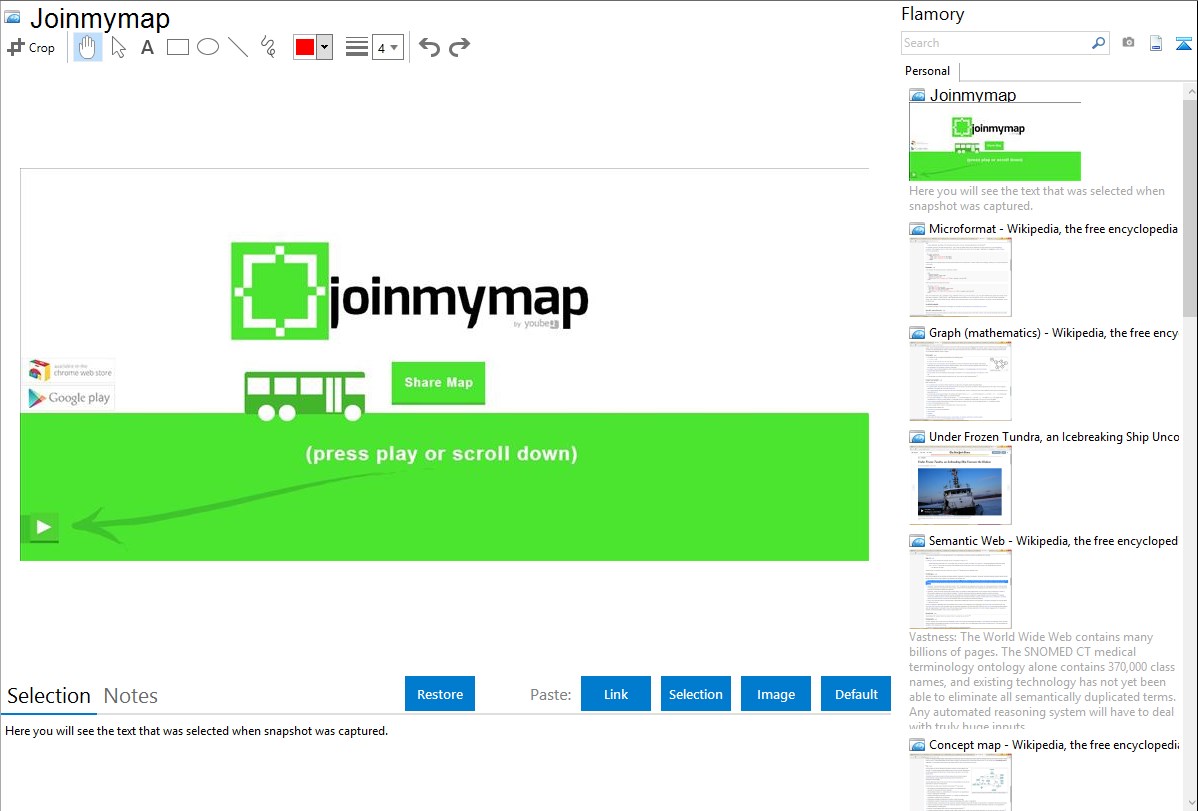Open the Graph (mathematics) snapshot thumbnail
The image size is (1198, 811).
[960, 381]
